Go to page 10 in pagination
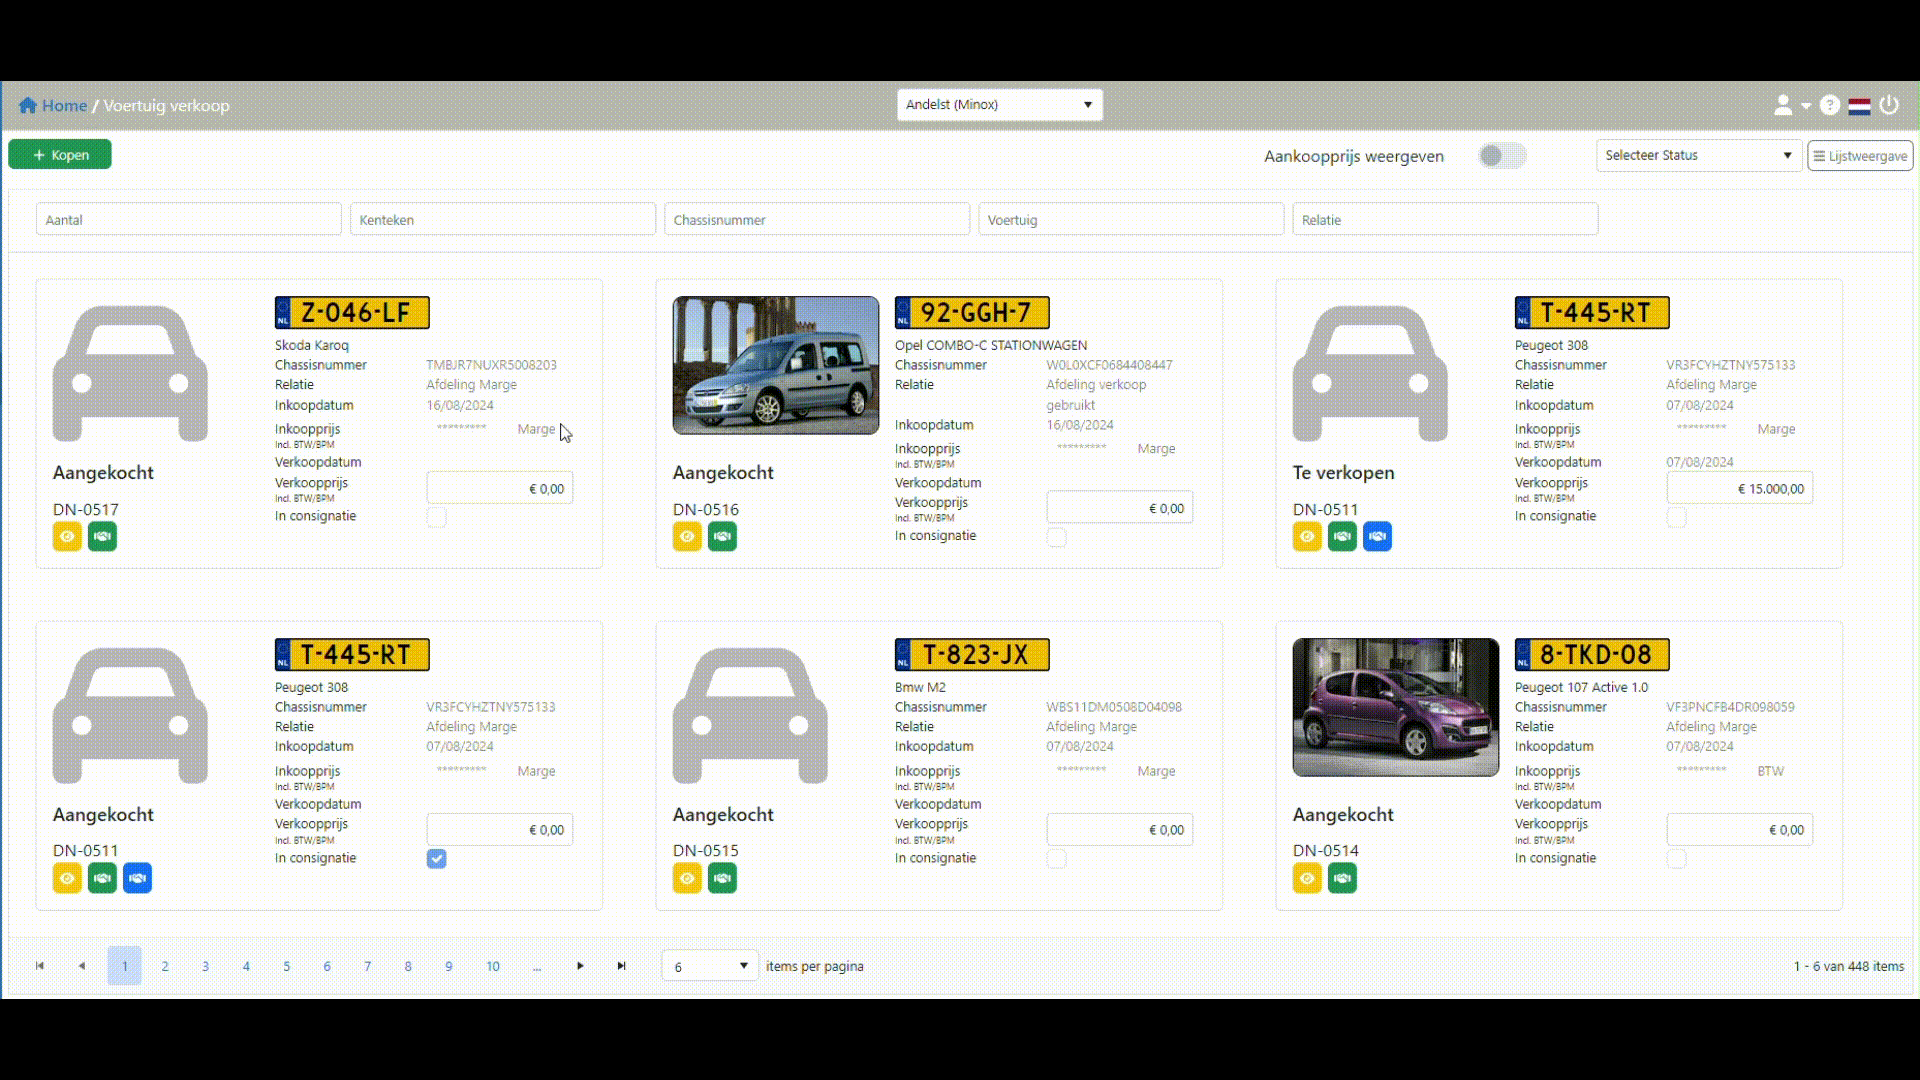 [x=493, y=966]
